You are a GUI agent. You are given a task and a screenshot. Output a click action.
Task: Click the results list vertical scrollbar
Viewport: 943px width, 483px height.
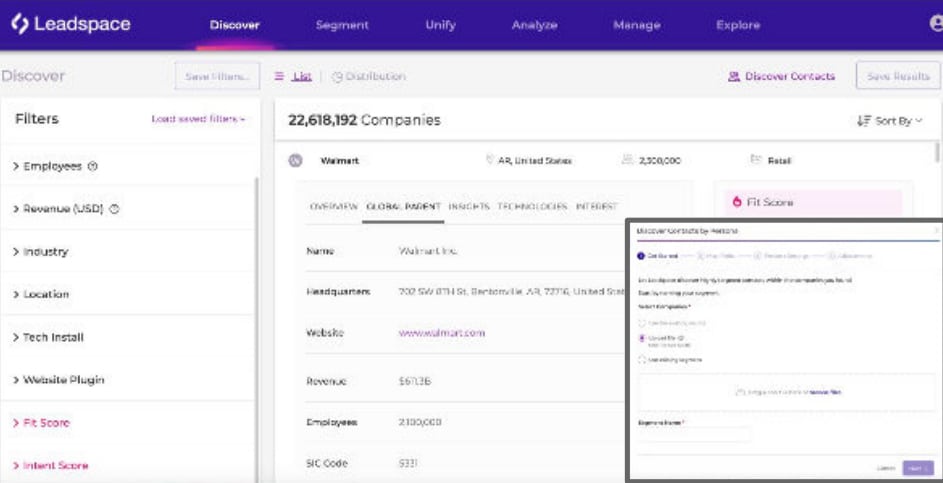(x=936, y=152)
